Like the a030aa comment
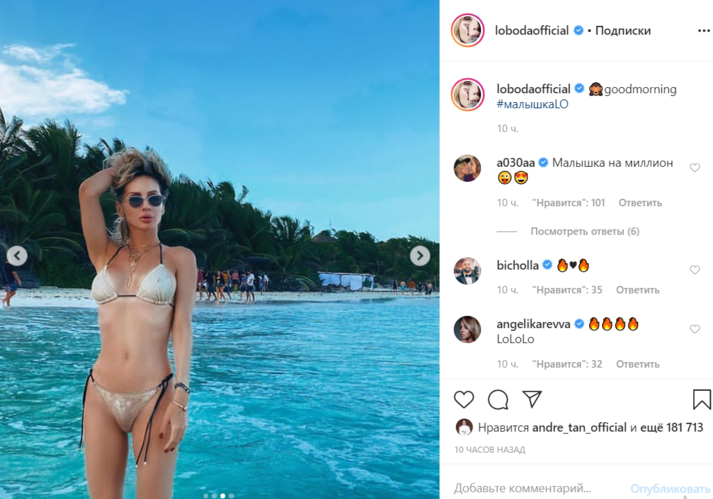The height and width of the screenshot is (499, 713). point(694,168)
